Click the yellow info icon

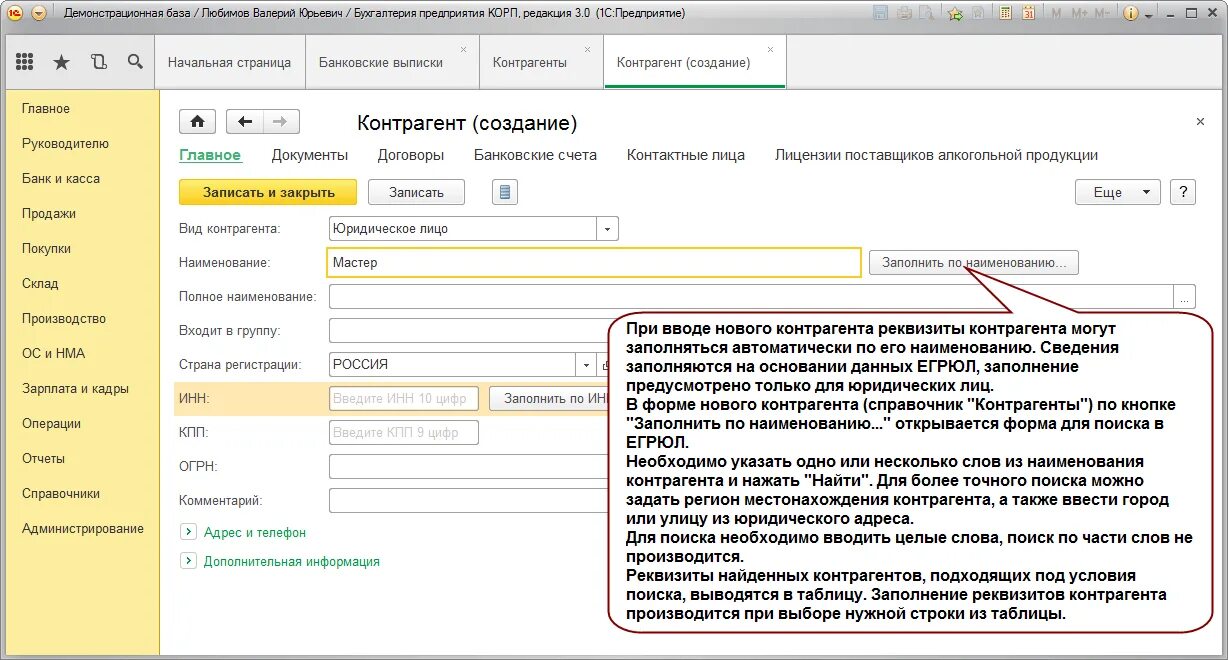point(1132,14)
